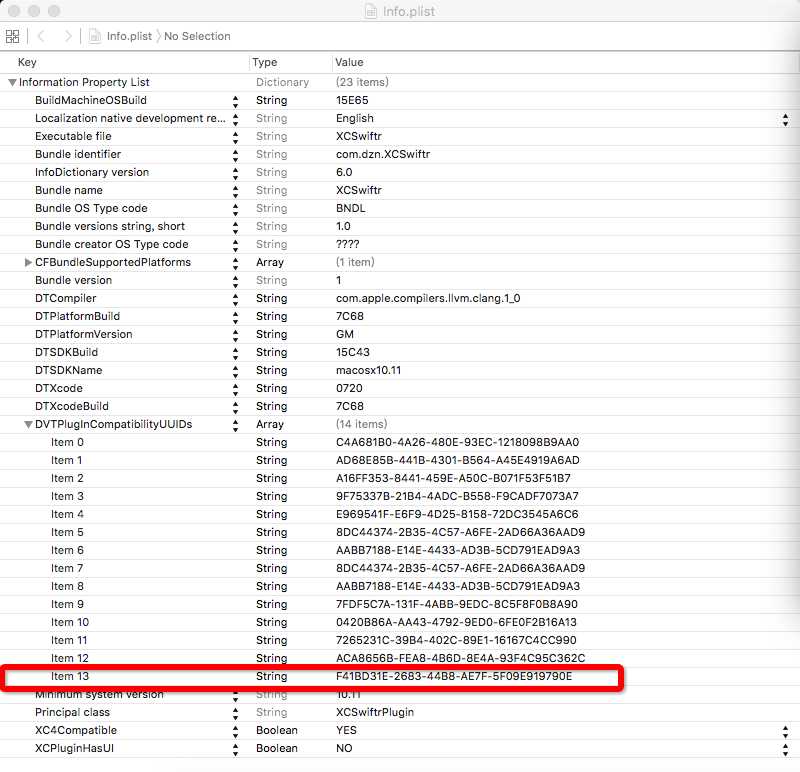
Task: Open the related items grid menu icon
Action: (x=12, y=36)
